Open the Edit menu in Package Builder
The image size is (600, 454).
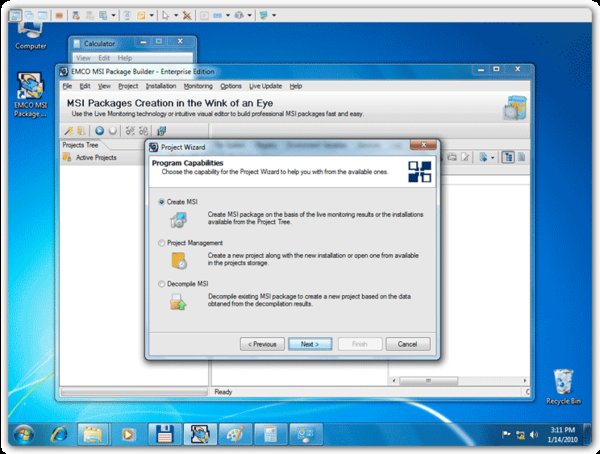[85, 86]
